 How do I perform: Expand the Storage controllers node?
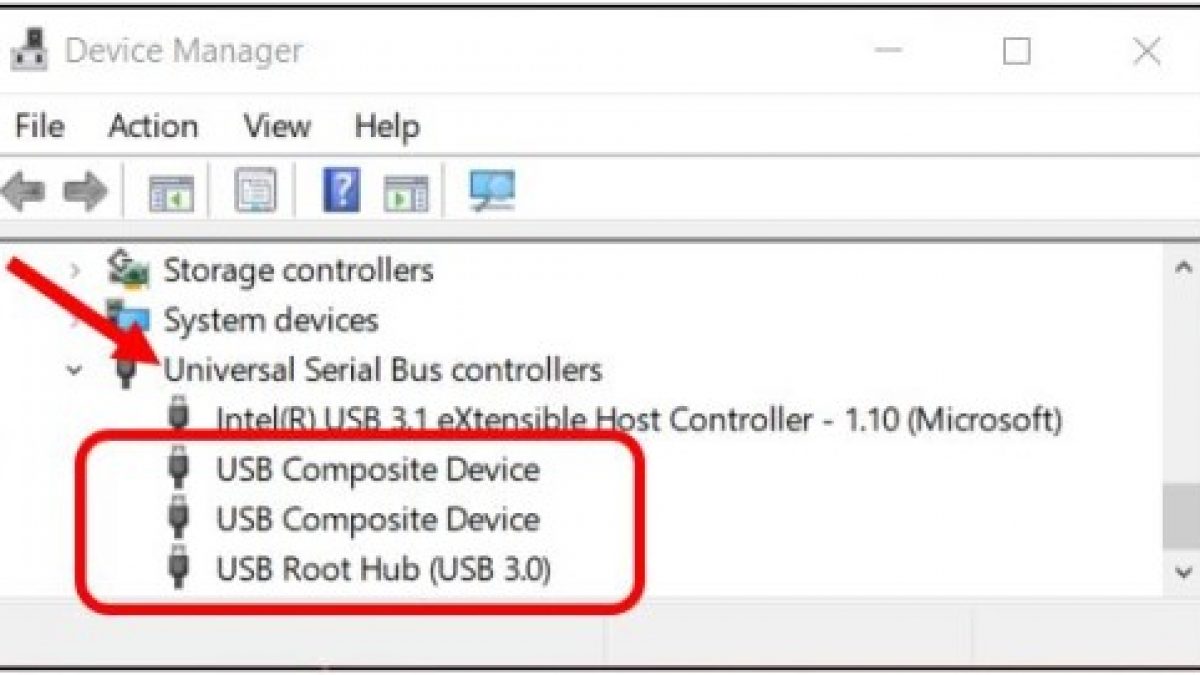74,270
